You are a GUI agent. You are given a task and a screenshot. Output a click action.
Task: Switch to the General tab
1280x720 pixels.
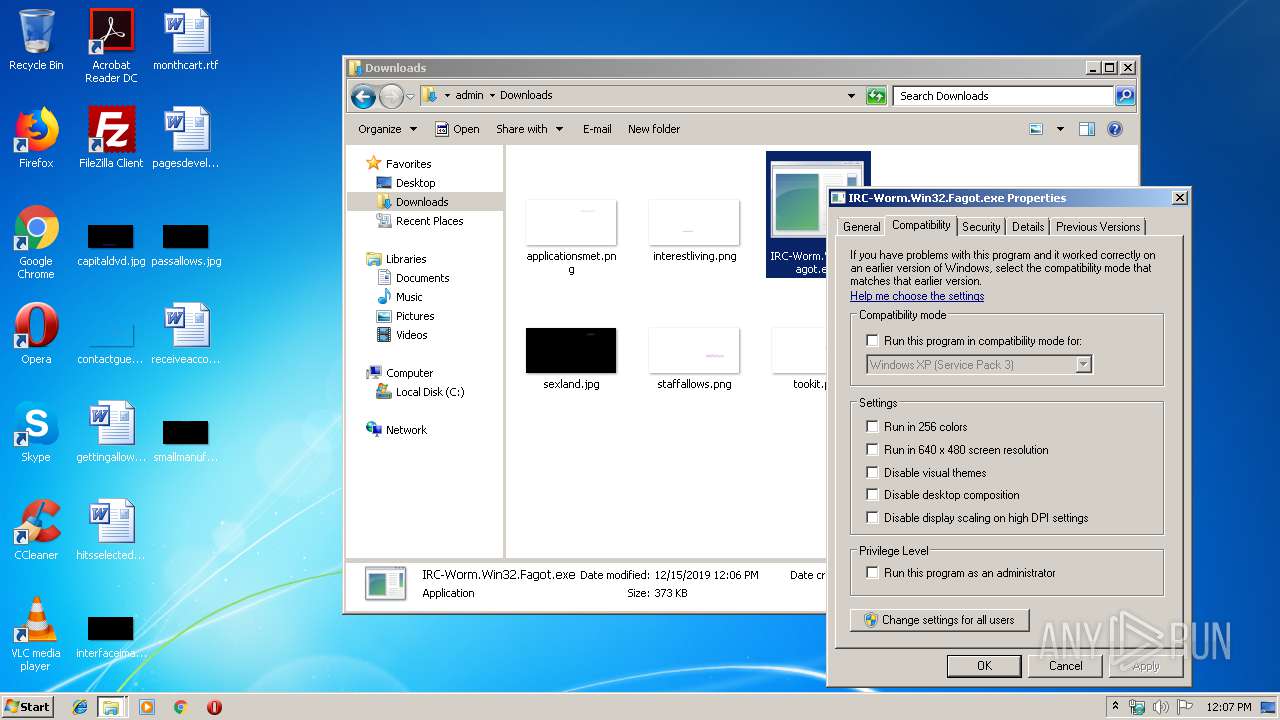(861, 227)
